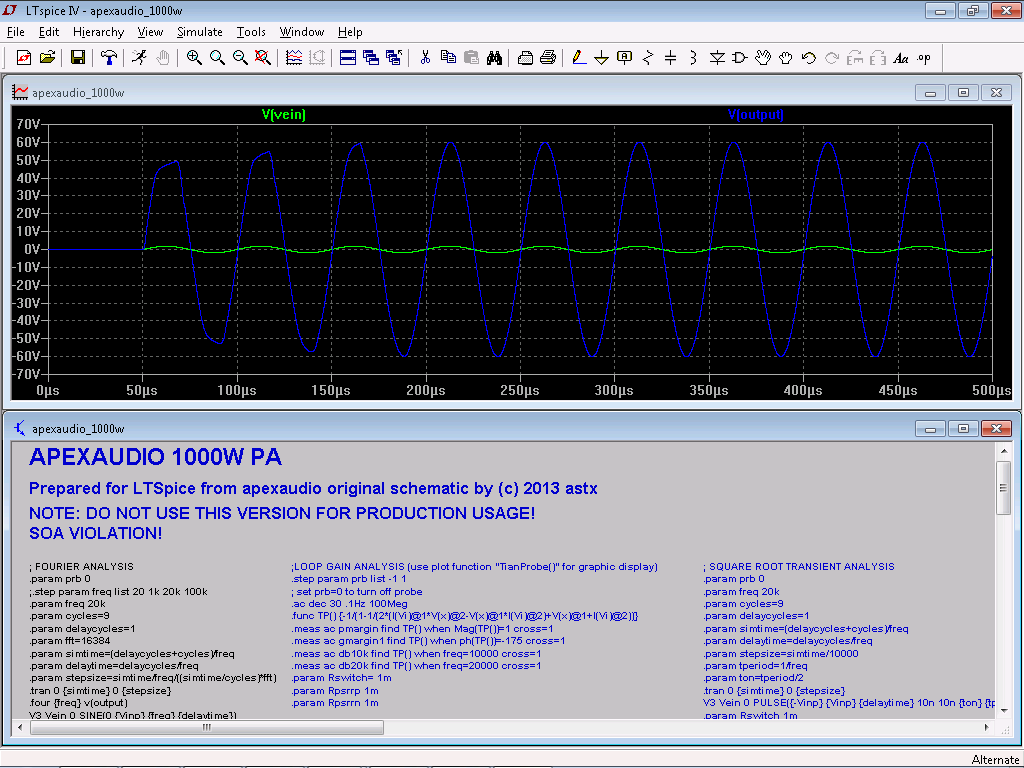The height and width of the screenshot is (768, 1024).
Task: Select the Place Inductor tool
Action: 694,58
